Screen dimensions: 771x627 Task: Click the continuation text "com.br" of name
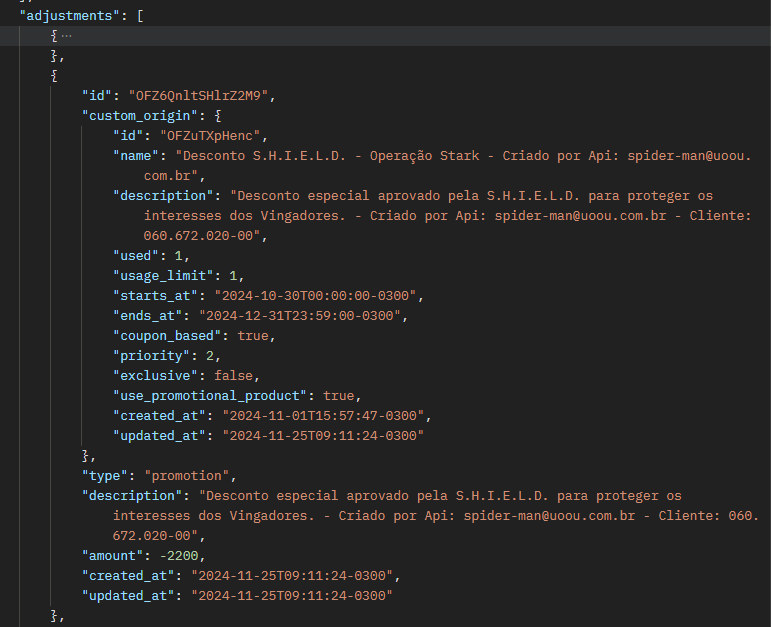tap(167, 176)
